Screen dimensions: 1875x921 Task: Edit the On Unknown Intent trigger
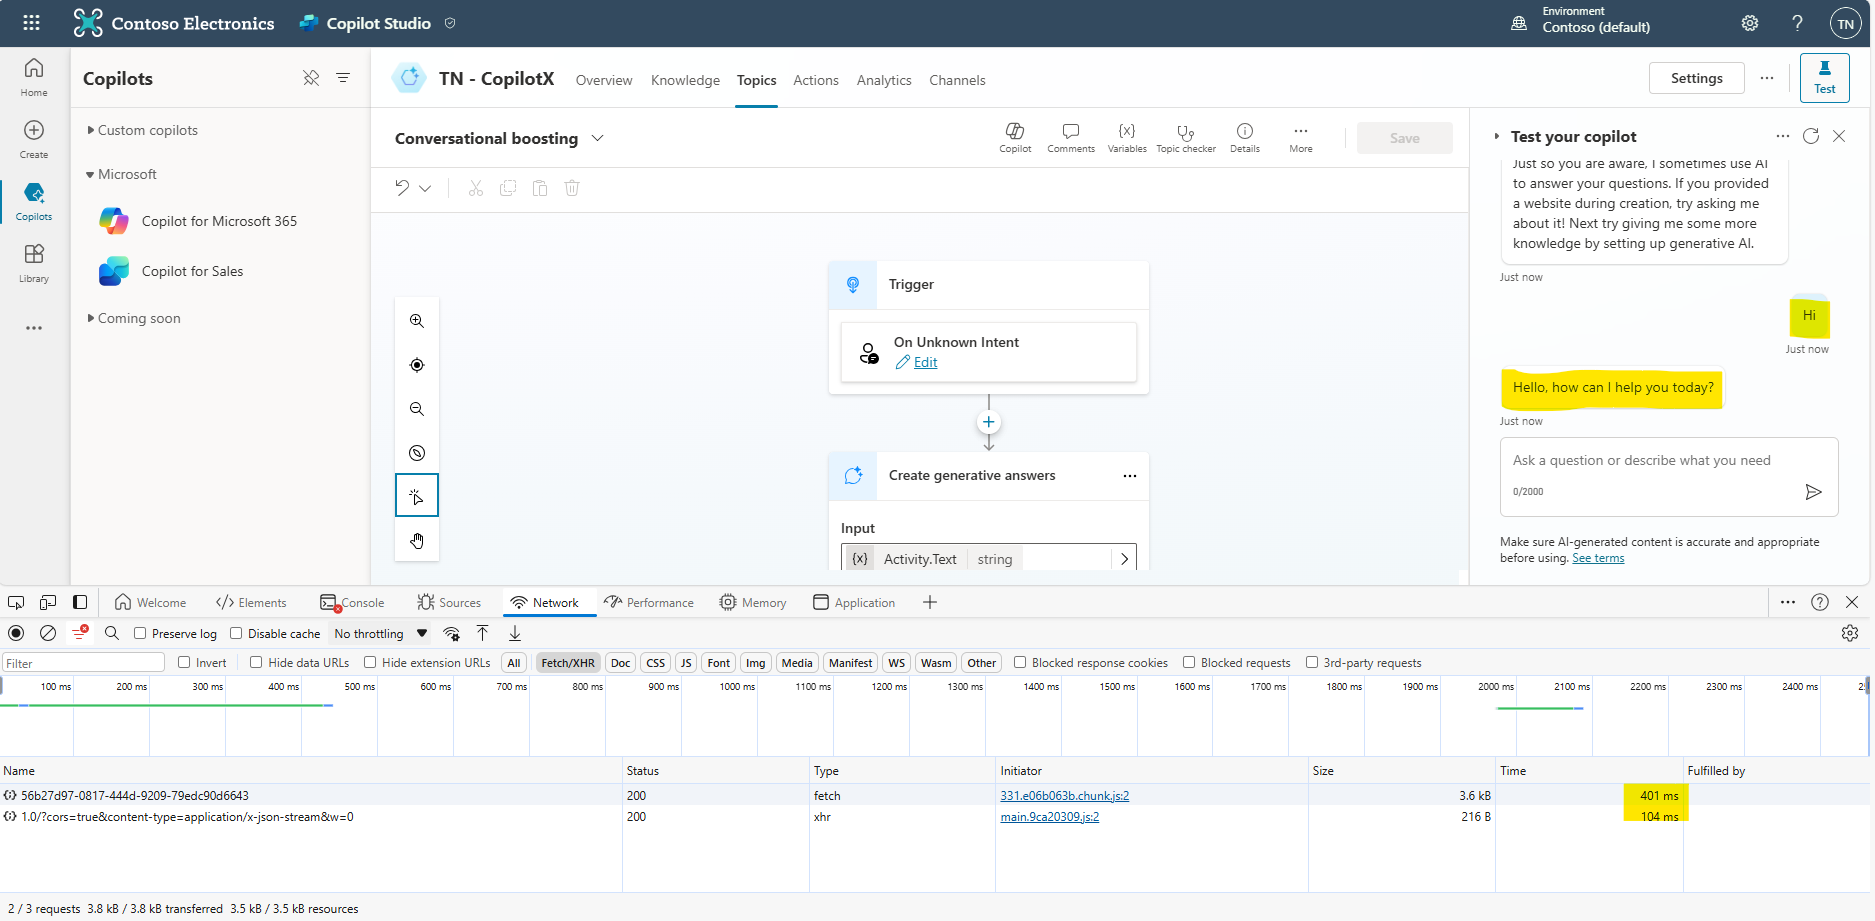[x=925, y=362]
